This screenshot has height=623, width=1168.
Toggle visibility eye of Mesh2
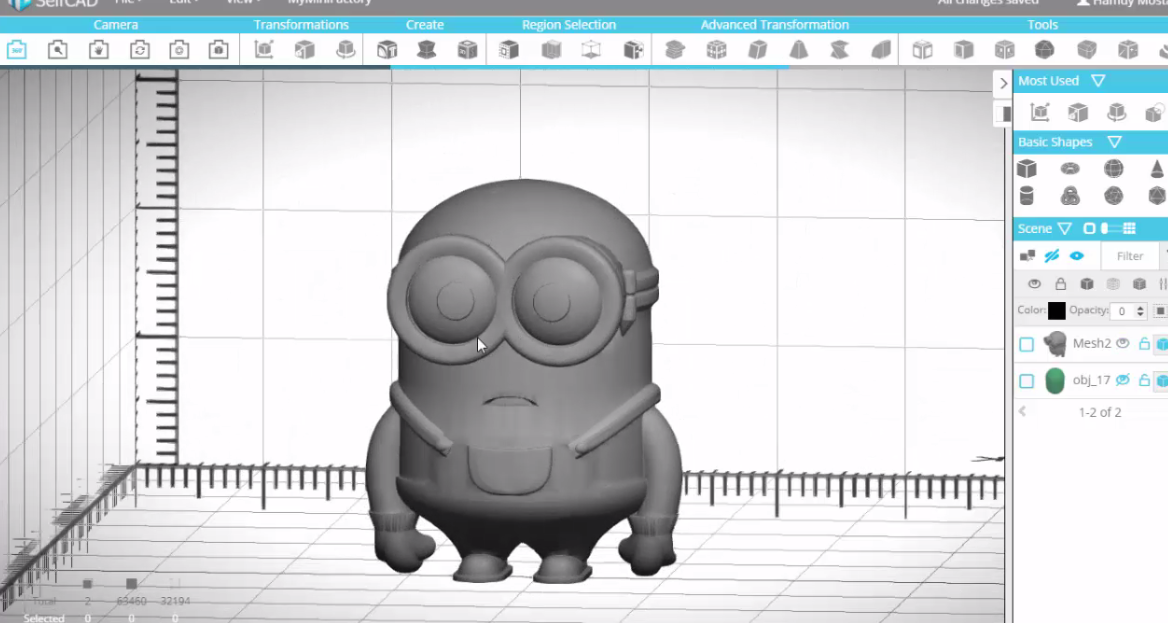[1123, 344]
